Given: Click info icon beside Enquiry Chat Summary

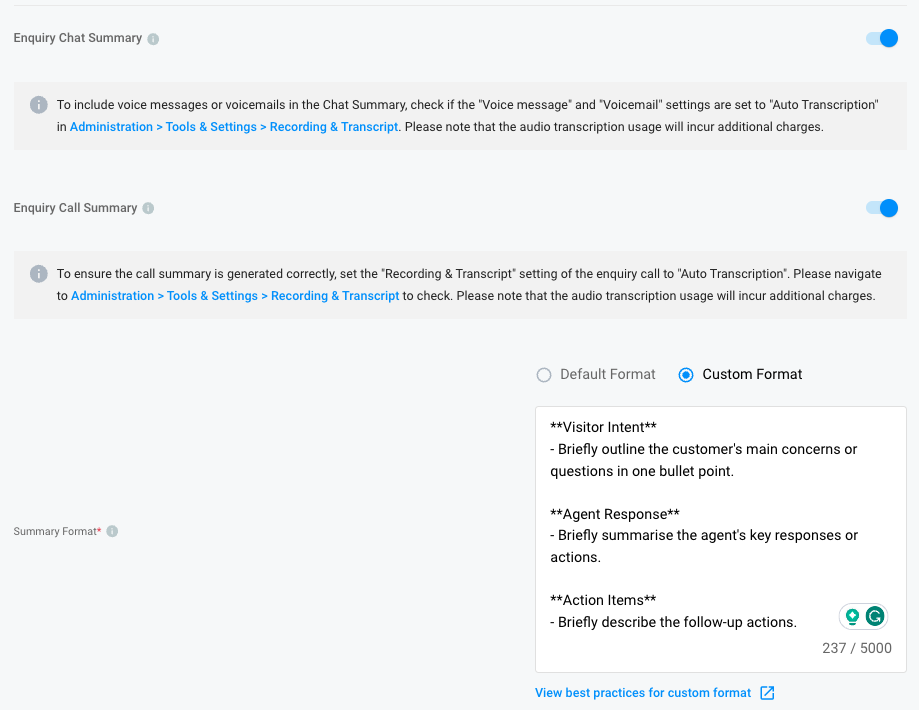Looking at the screenshot, I should [x=153, y=39].
